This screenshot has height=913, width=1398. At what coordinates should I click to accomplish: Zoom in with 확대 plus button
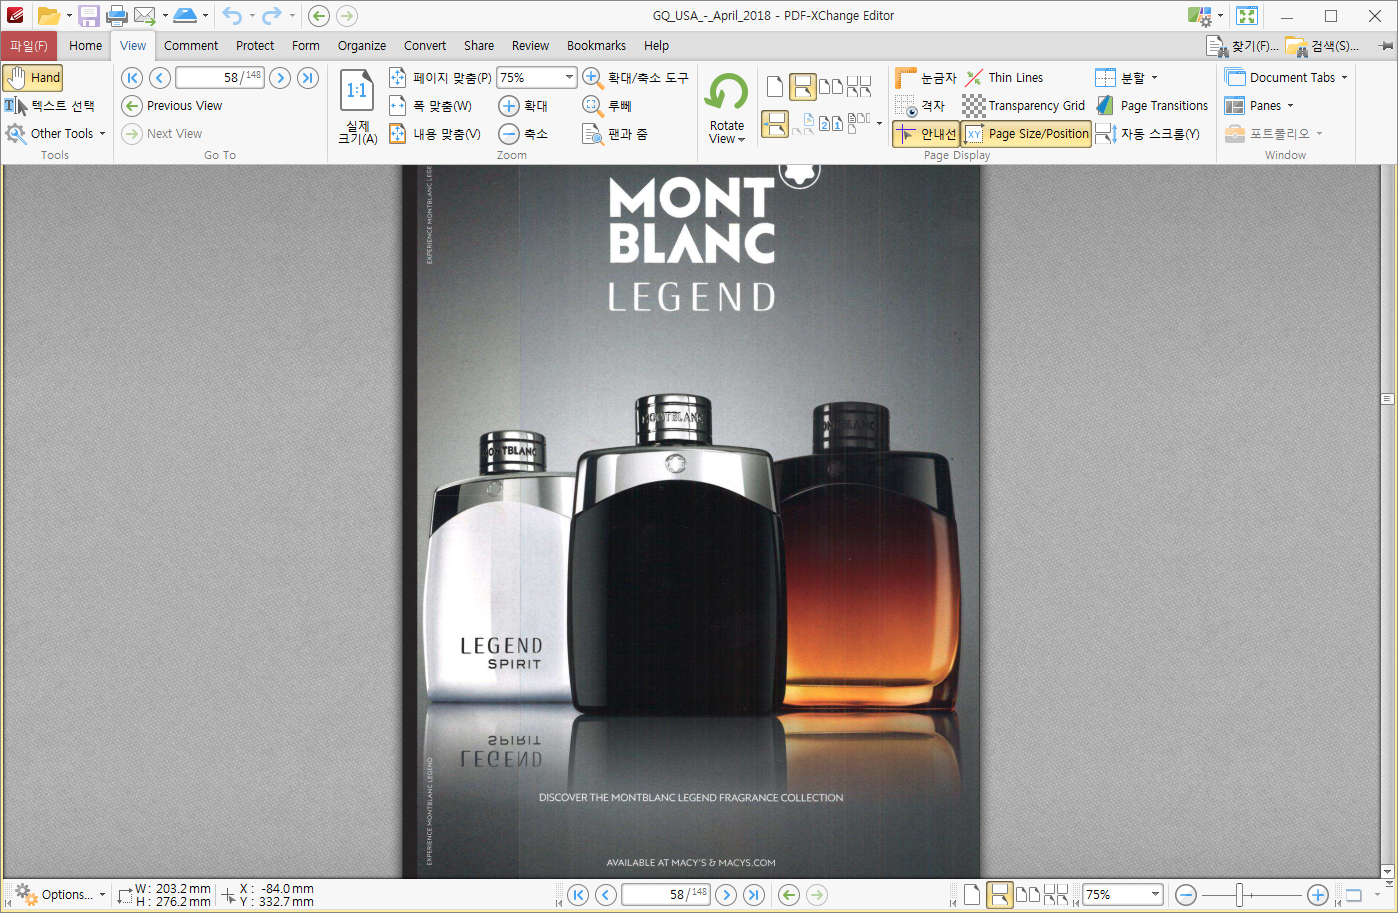coord(524,105)
